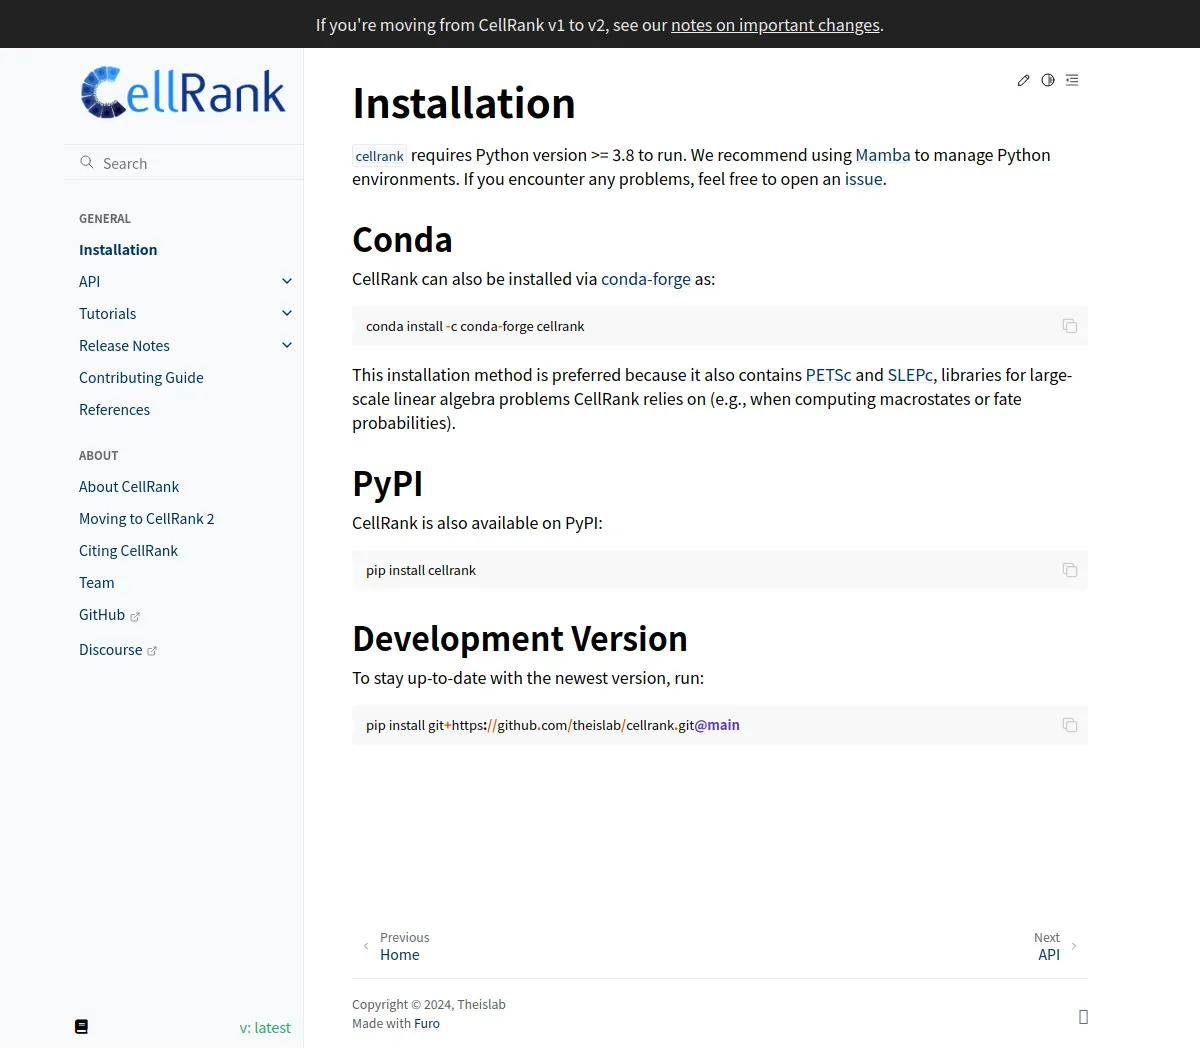Screen dimensions: 1200x1048
Task: Open the Team page
Action: pos(96,583)
